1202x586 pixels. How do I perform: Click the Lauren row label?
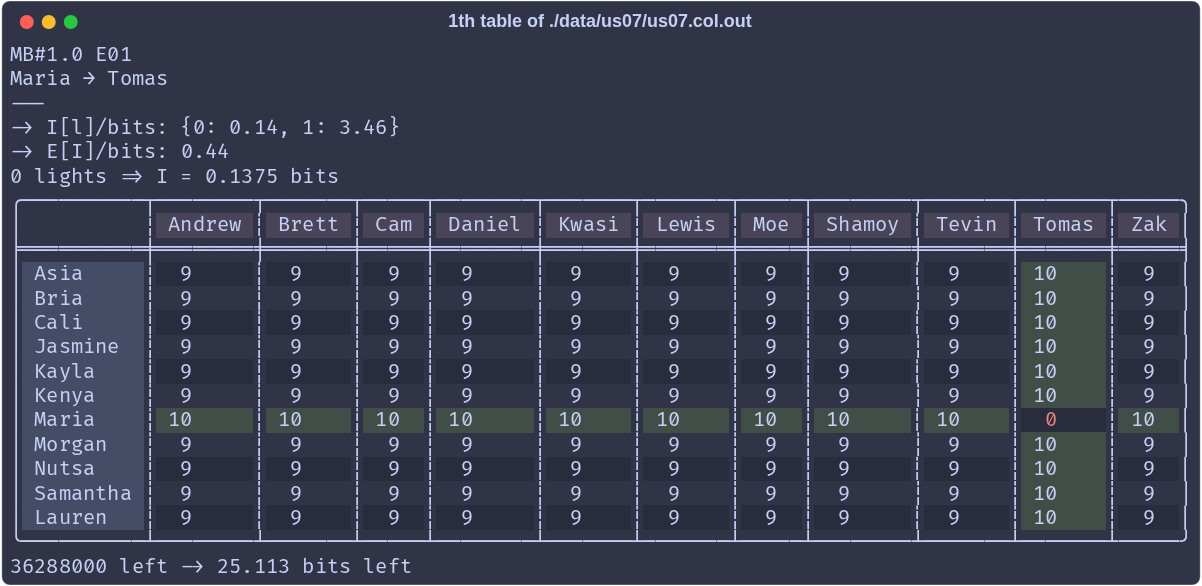[83, 518]
